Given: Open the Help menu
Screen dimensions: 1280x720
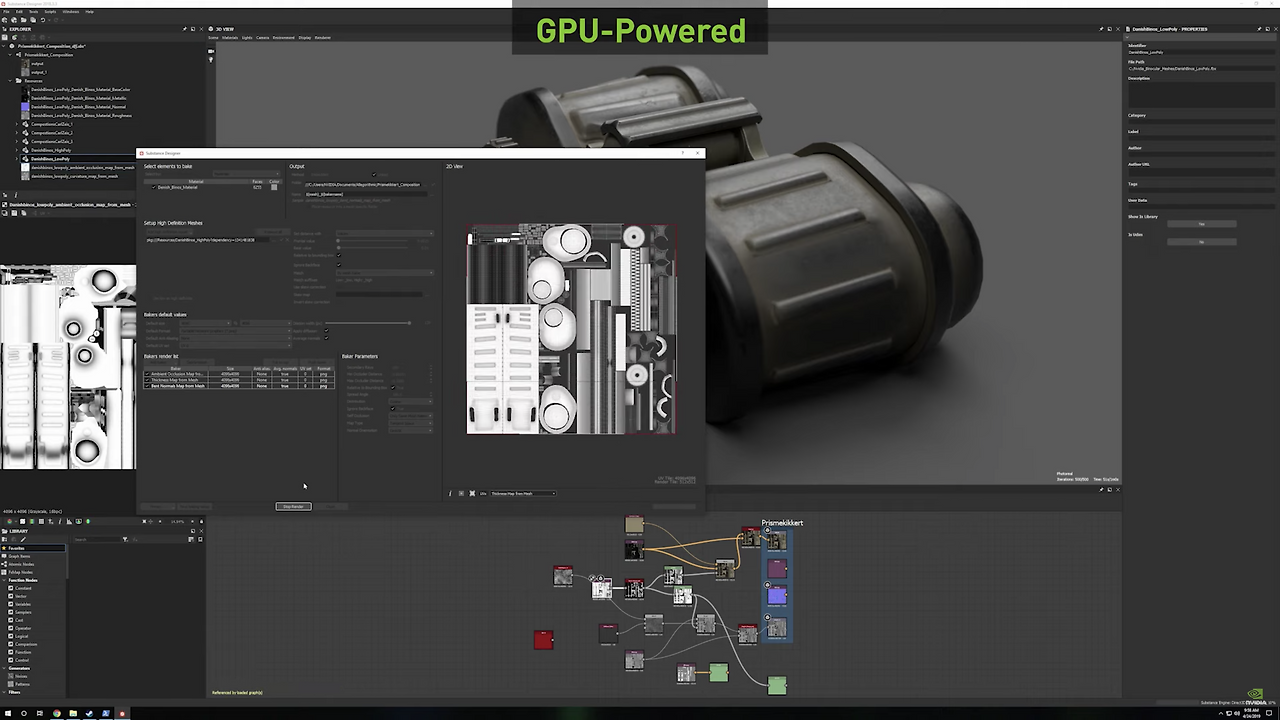Looking at the screenshot, I should click(89, 12).
